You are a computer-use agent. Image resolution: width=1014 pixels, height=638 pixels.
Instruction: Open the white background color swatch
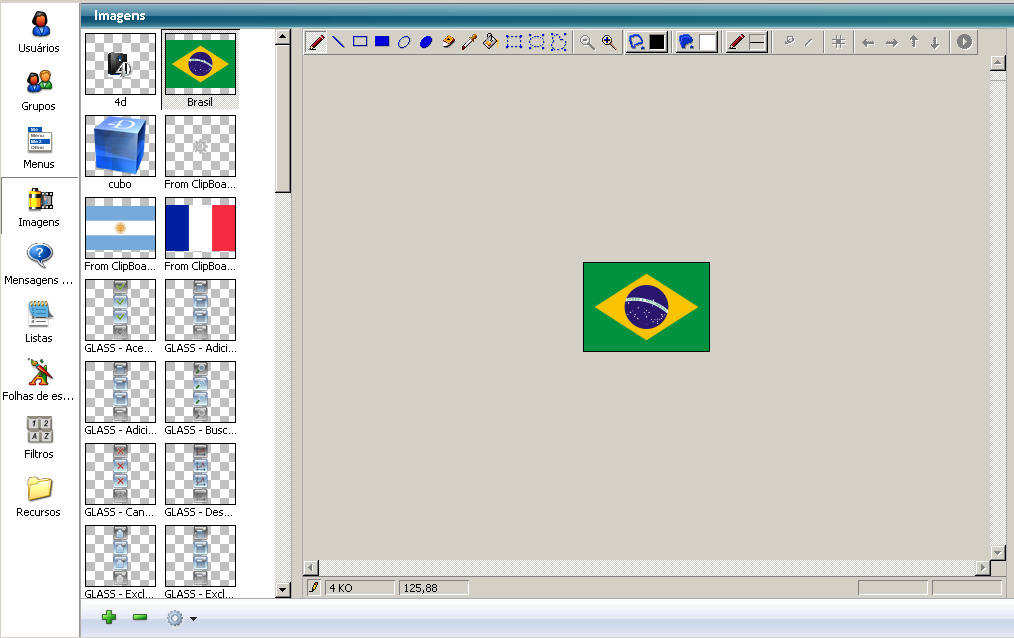click(x=707, y=42)
